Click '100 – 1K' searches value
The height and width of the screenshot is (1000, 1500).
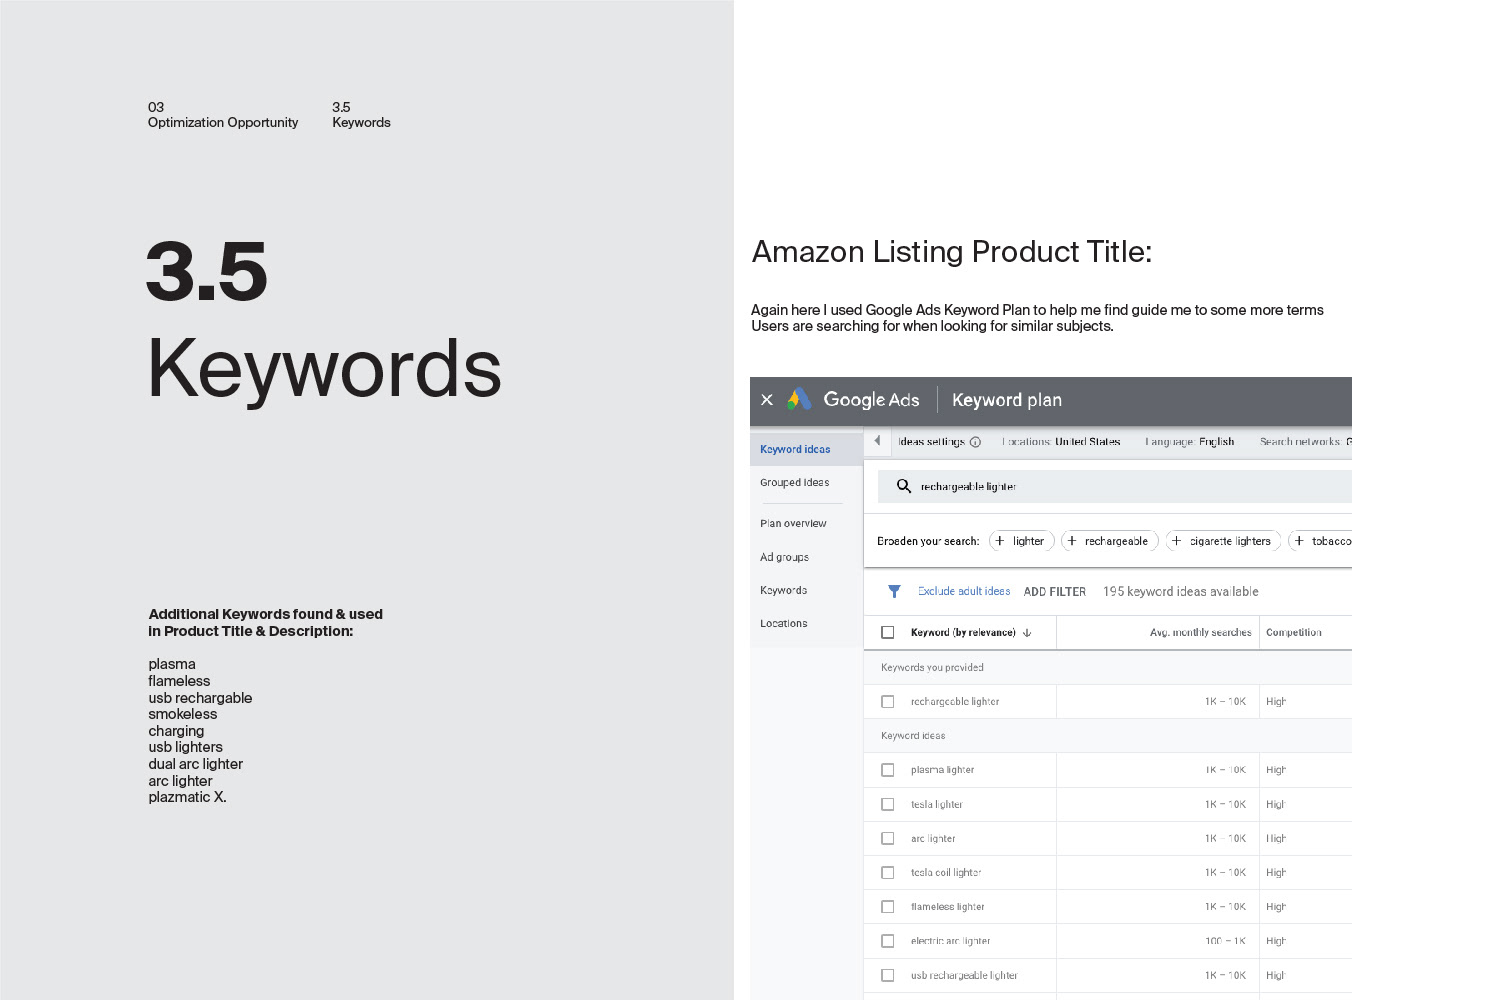coord(1225,941)
